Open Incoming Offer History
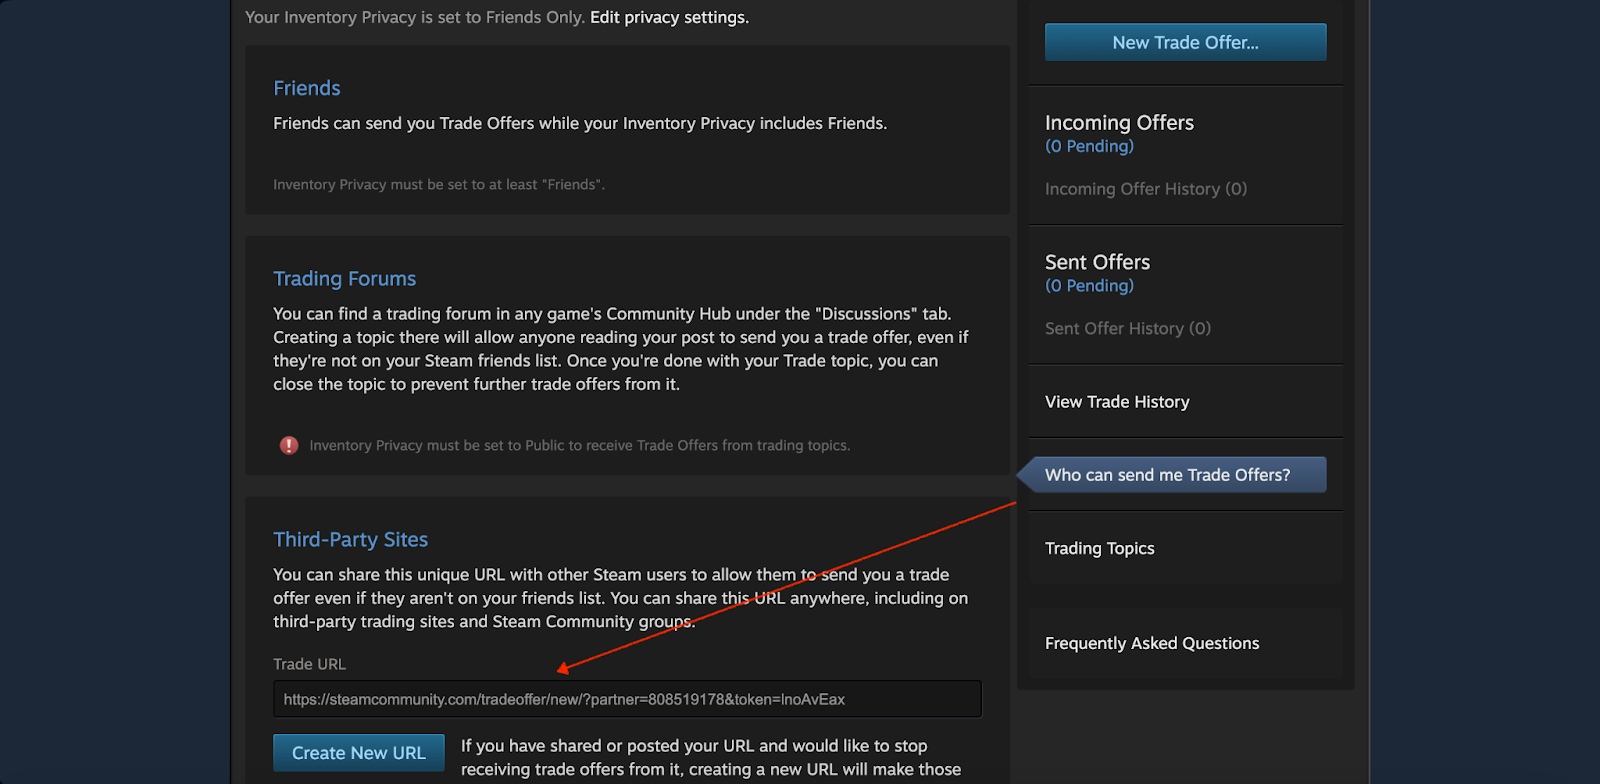The image size is (1600, 784). (1145, 189)
